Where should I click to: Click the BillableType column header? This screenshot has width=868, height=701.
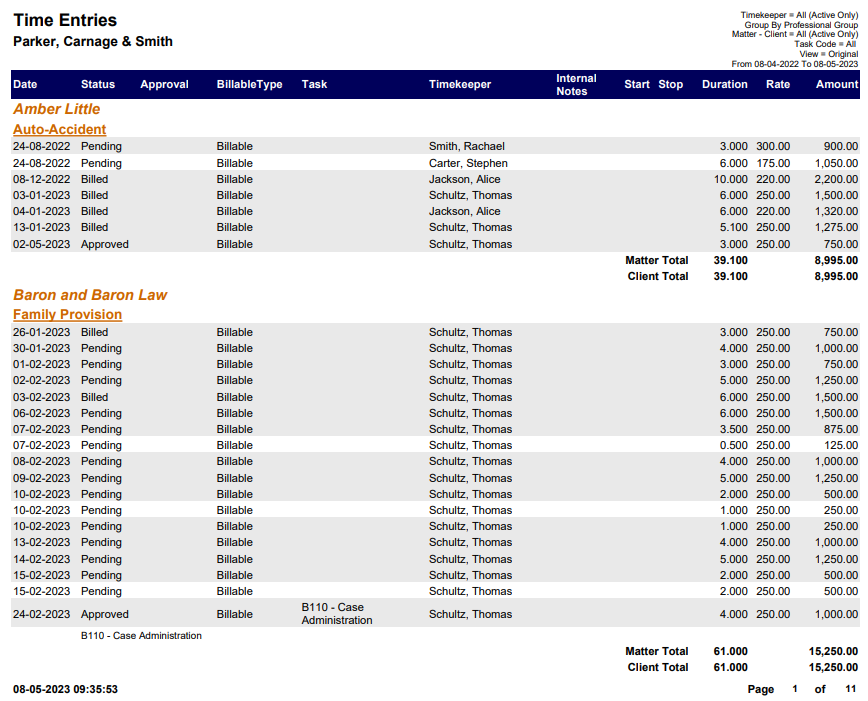point(250,84)
